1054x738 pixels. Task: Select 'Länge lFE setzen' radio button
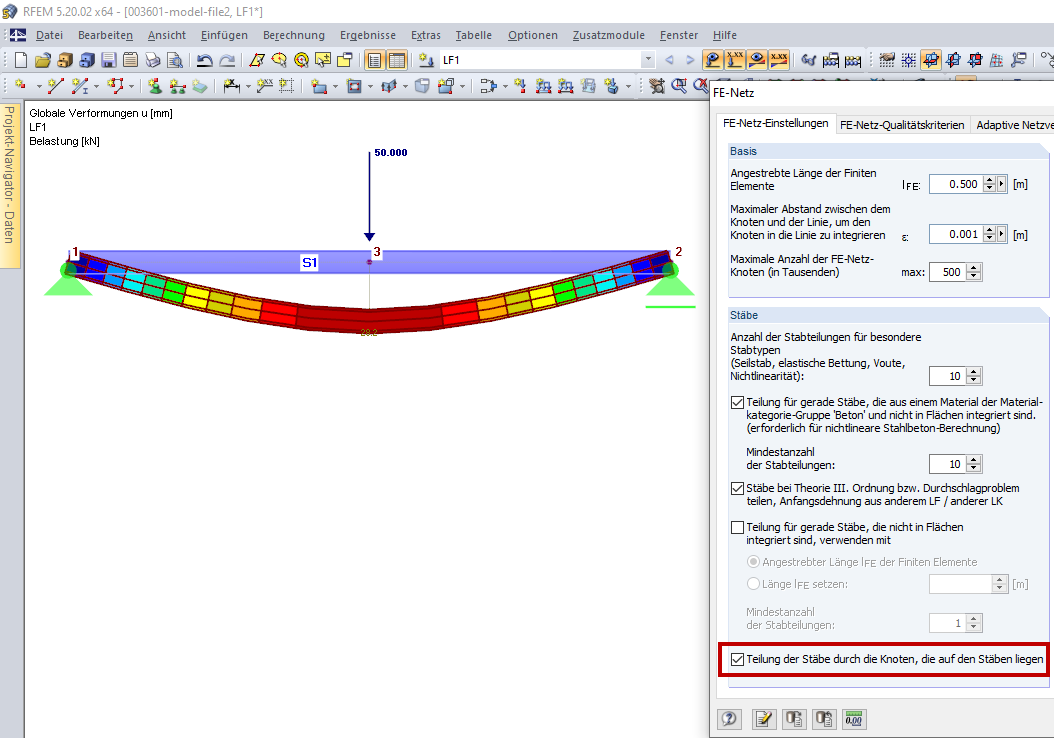[754, 584]
